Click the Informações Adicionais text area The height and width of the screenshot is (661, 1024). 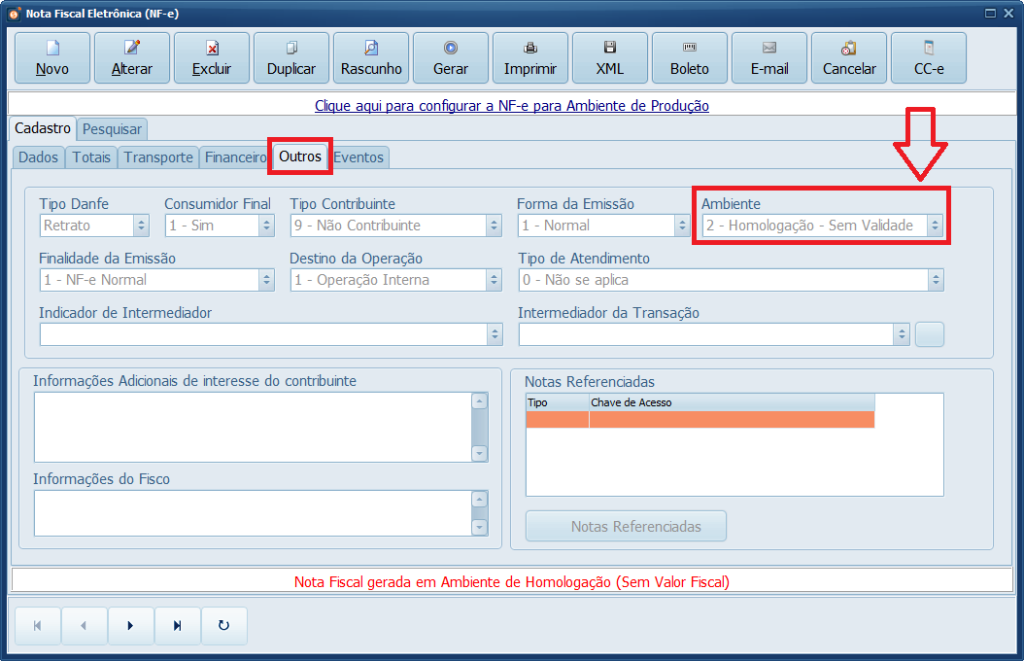click(x=253, y=427)
